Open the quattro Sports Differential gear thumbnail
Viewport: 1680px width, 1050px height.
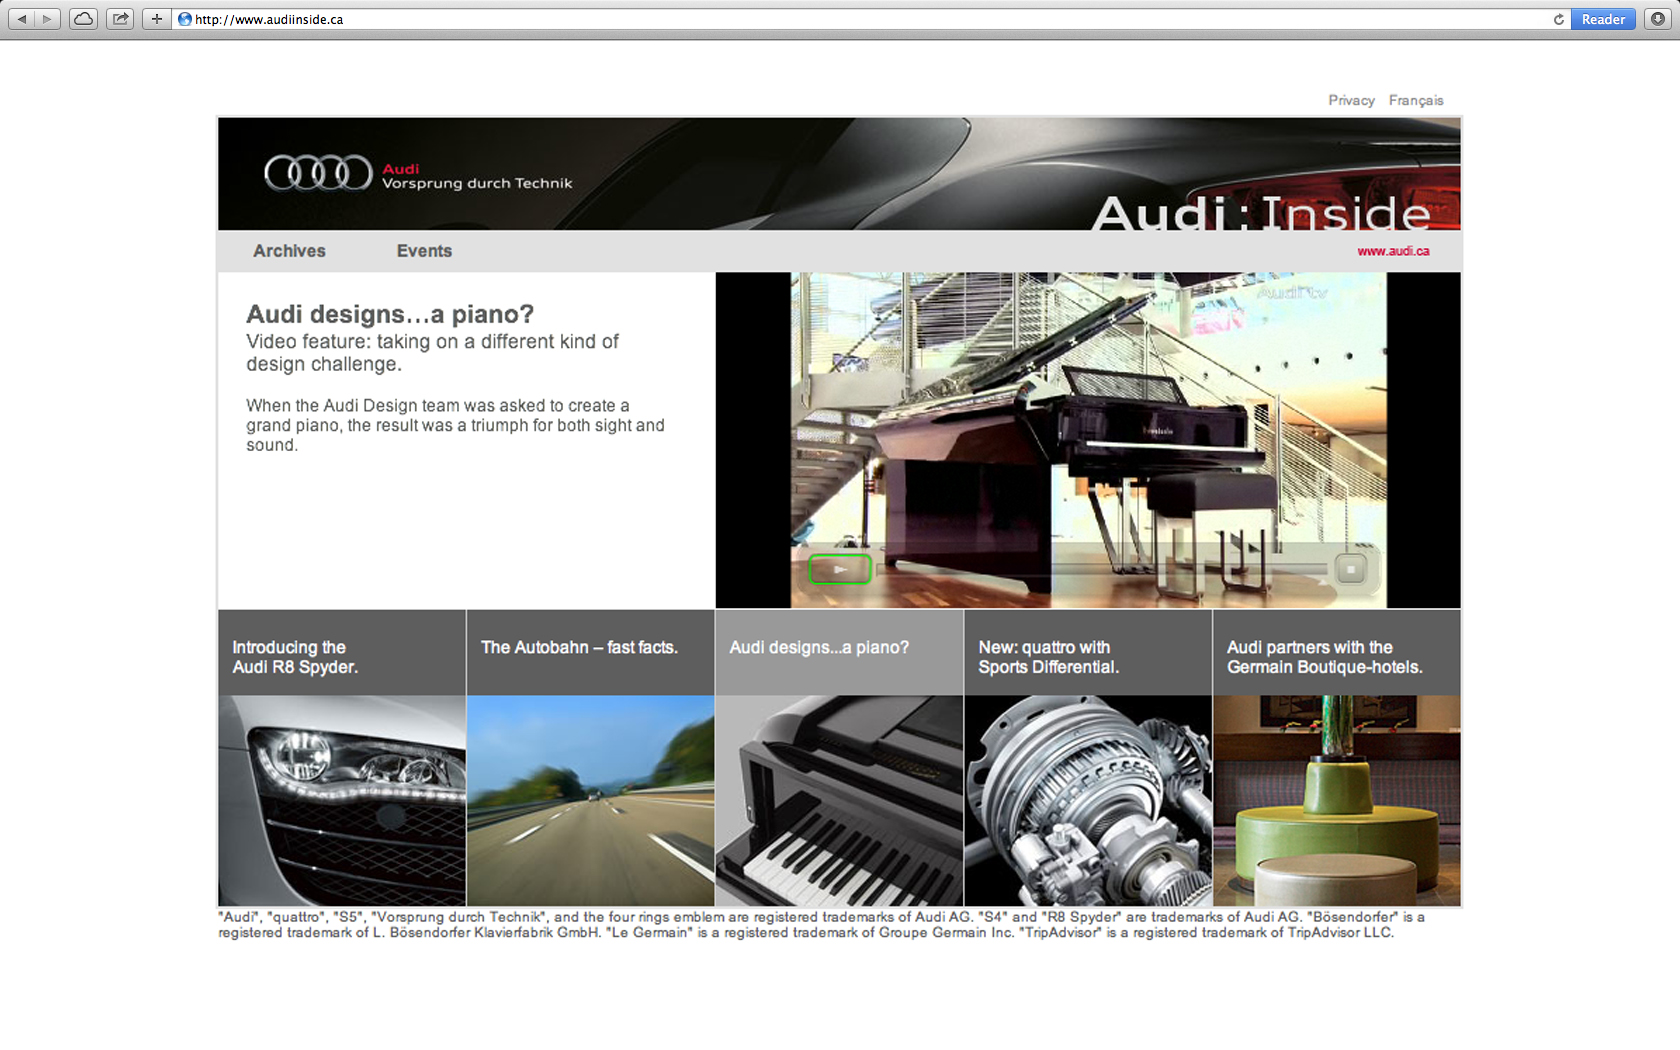[1088, 800]
